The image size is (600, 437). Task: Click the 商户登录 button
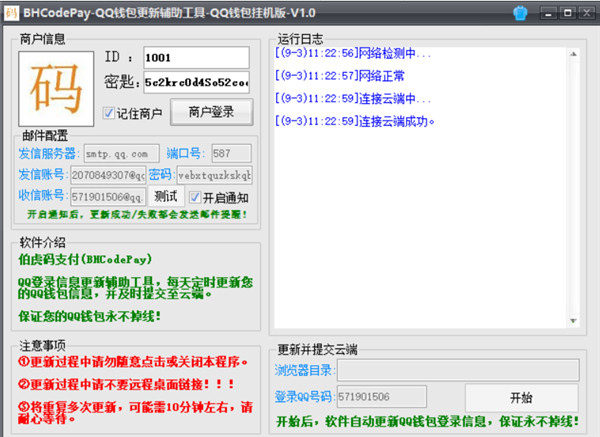[x=211, y=112]
